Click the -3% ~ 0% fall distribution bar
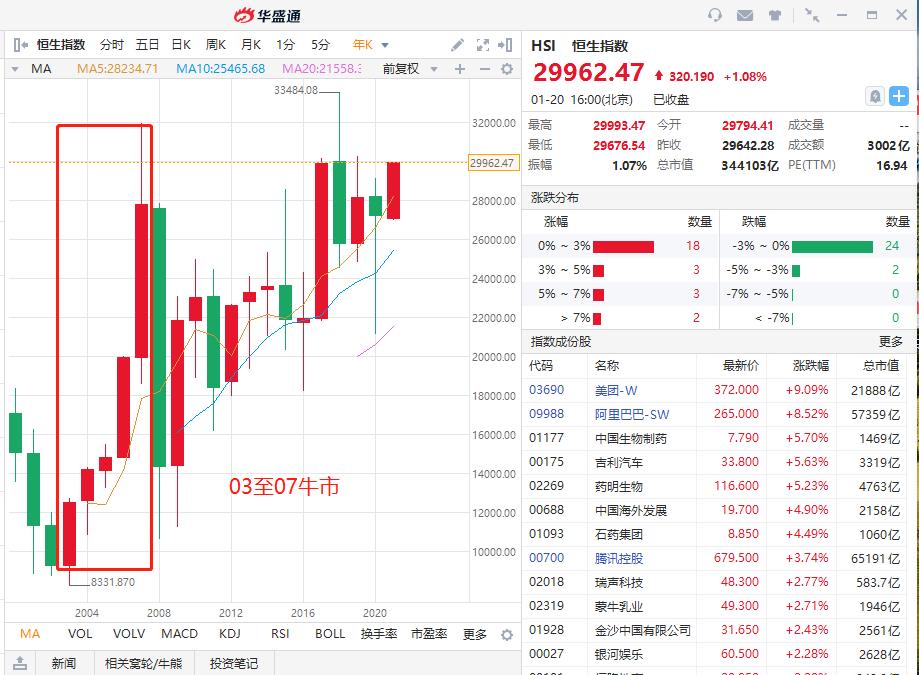 coord(832,246)
